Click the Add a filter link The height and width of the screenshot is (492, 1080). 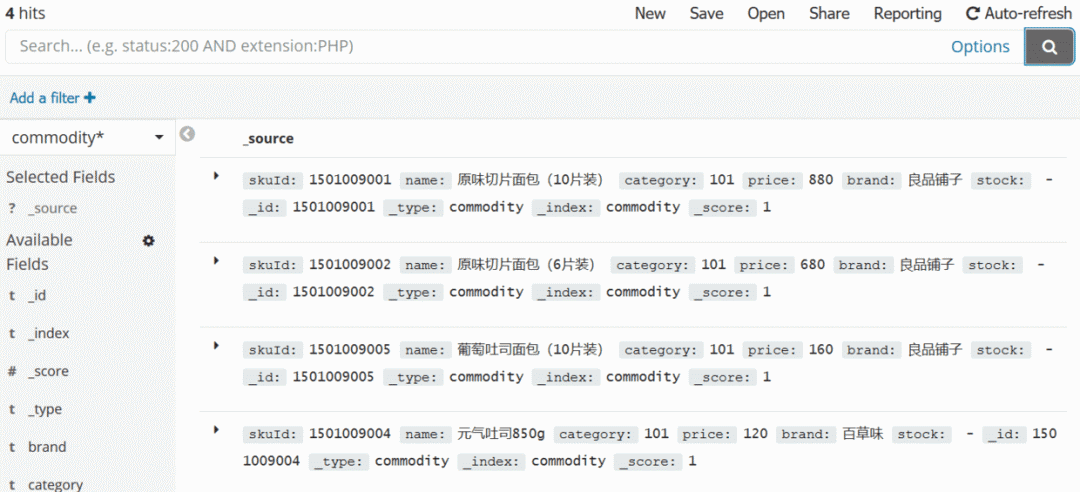coord(45,99)
